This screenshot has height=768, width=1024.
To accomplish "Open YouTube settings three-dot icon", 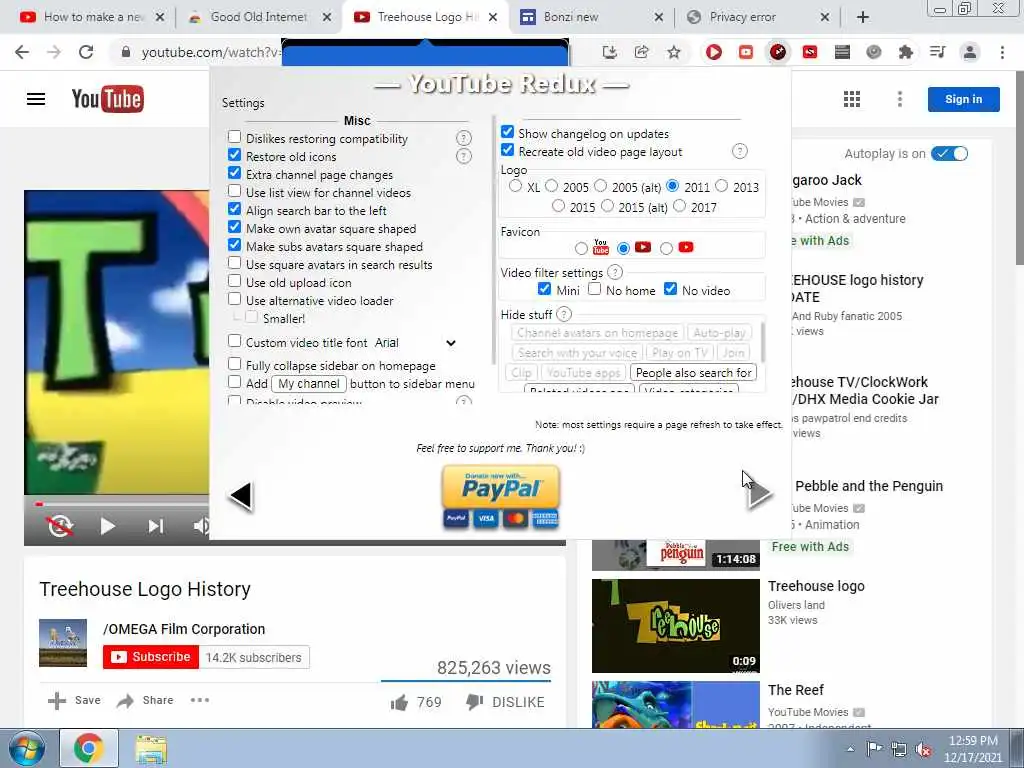I will (900, 99).
